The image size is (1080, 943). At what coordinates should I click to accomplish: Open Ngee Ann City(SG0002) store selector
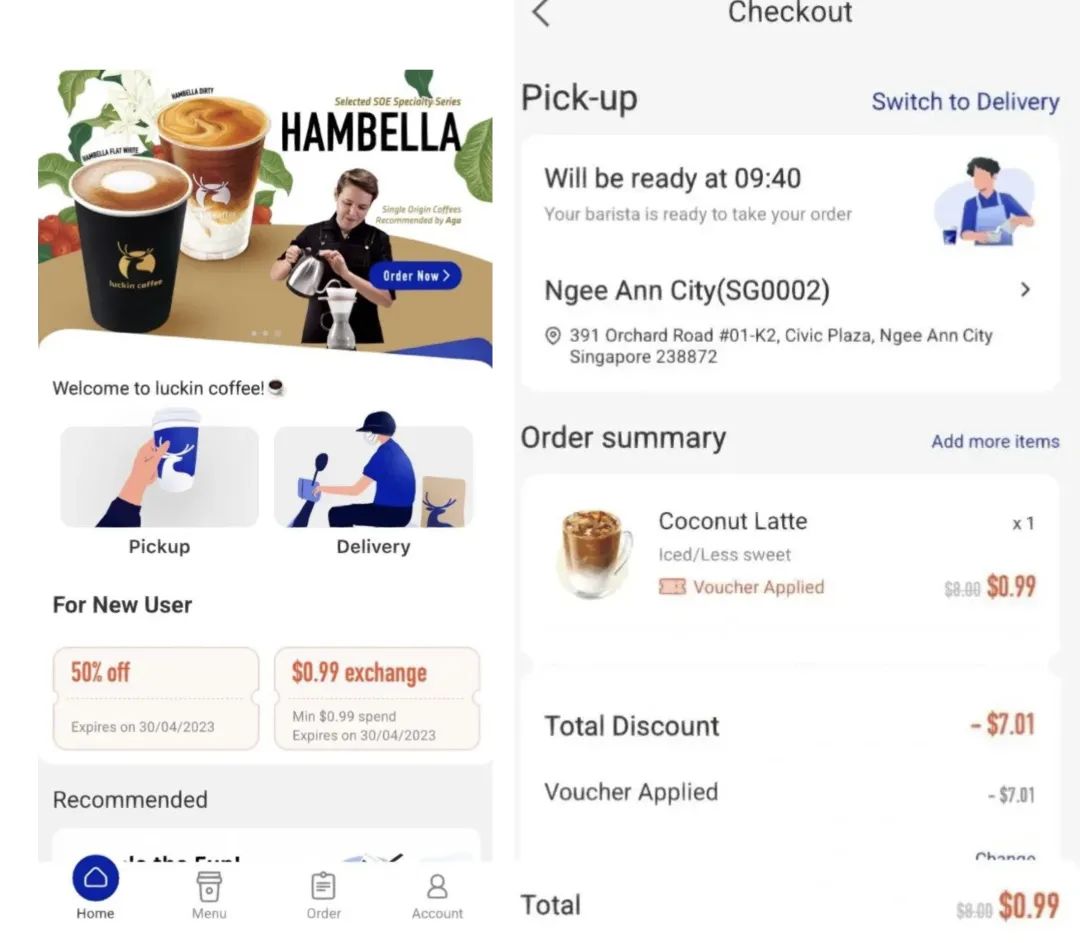tap(789, 290)
